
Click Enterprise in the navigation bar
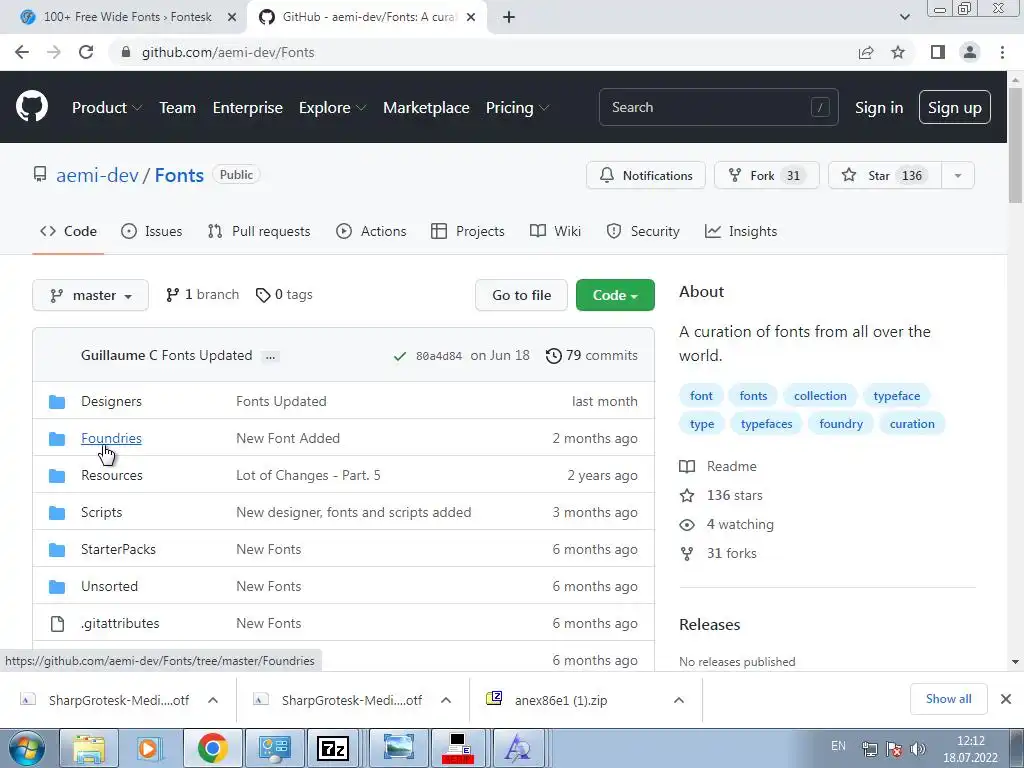pyautogui.click(x=248, y=108)
